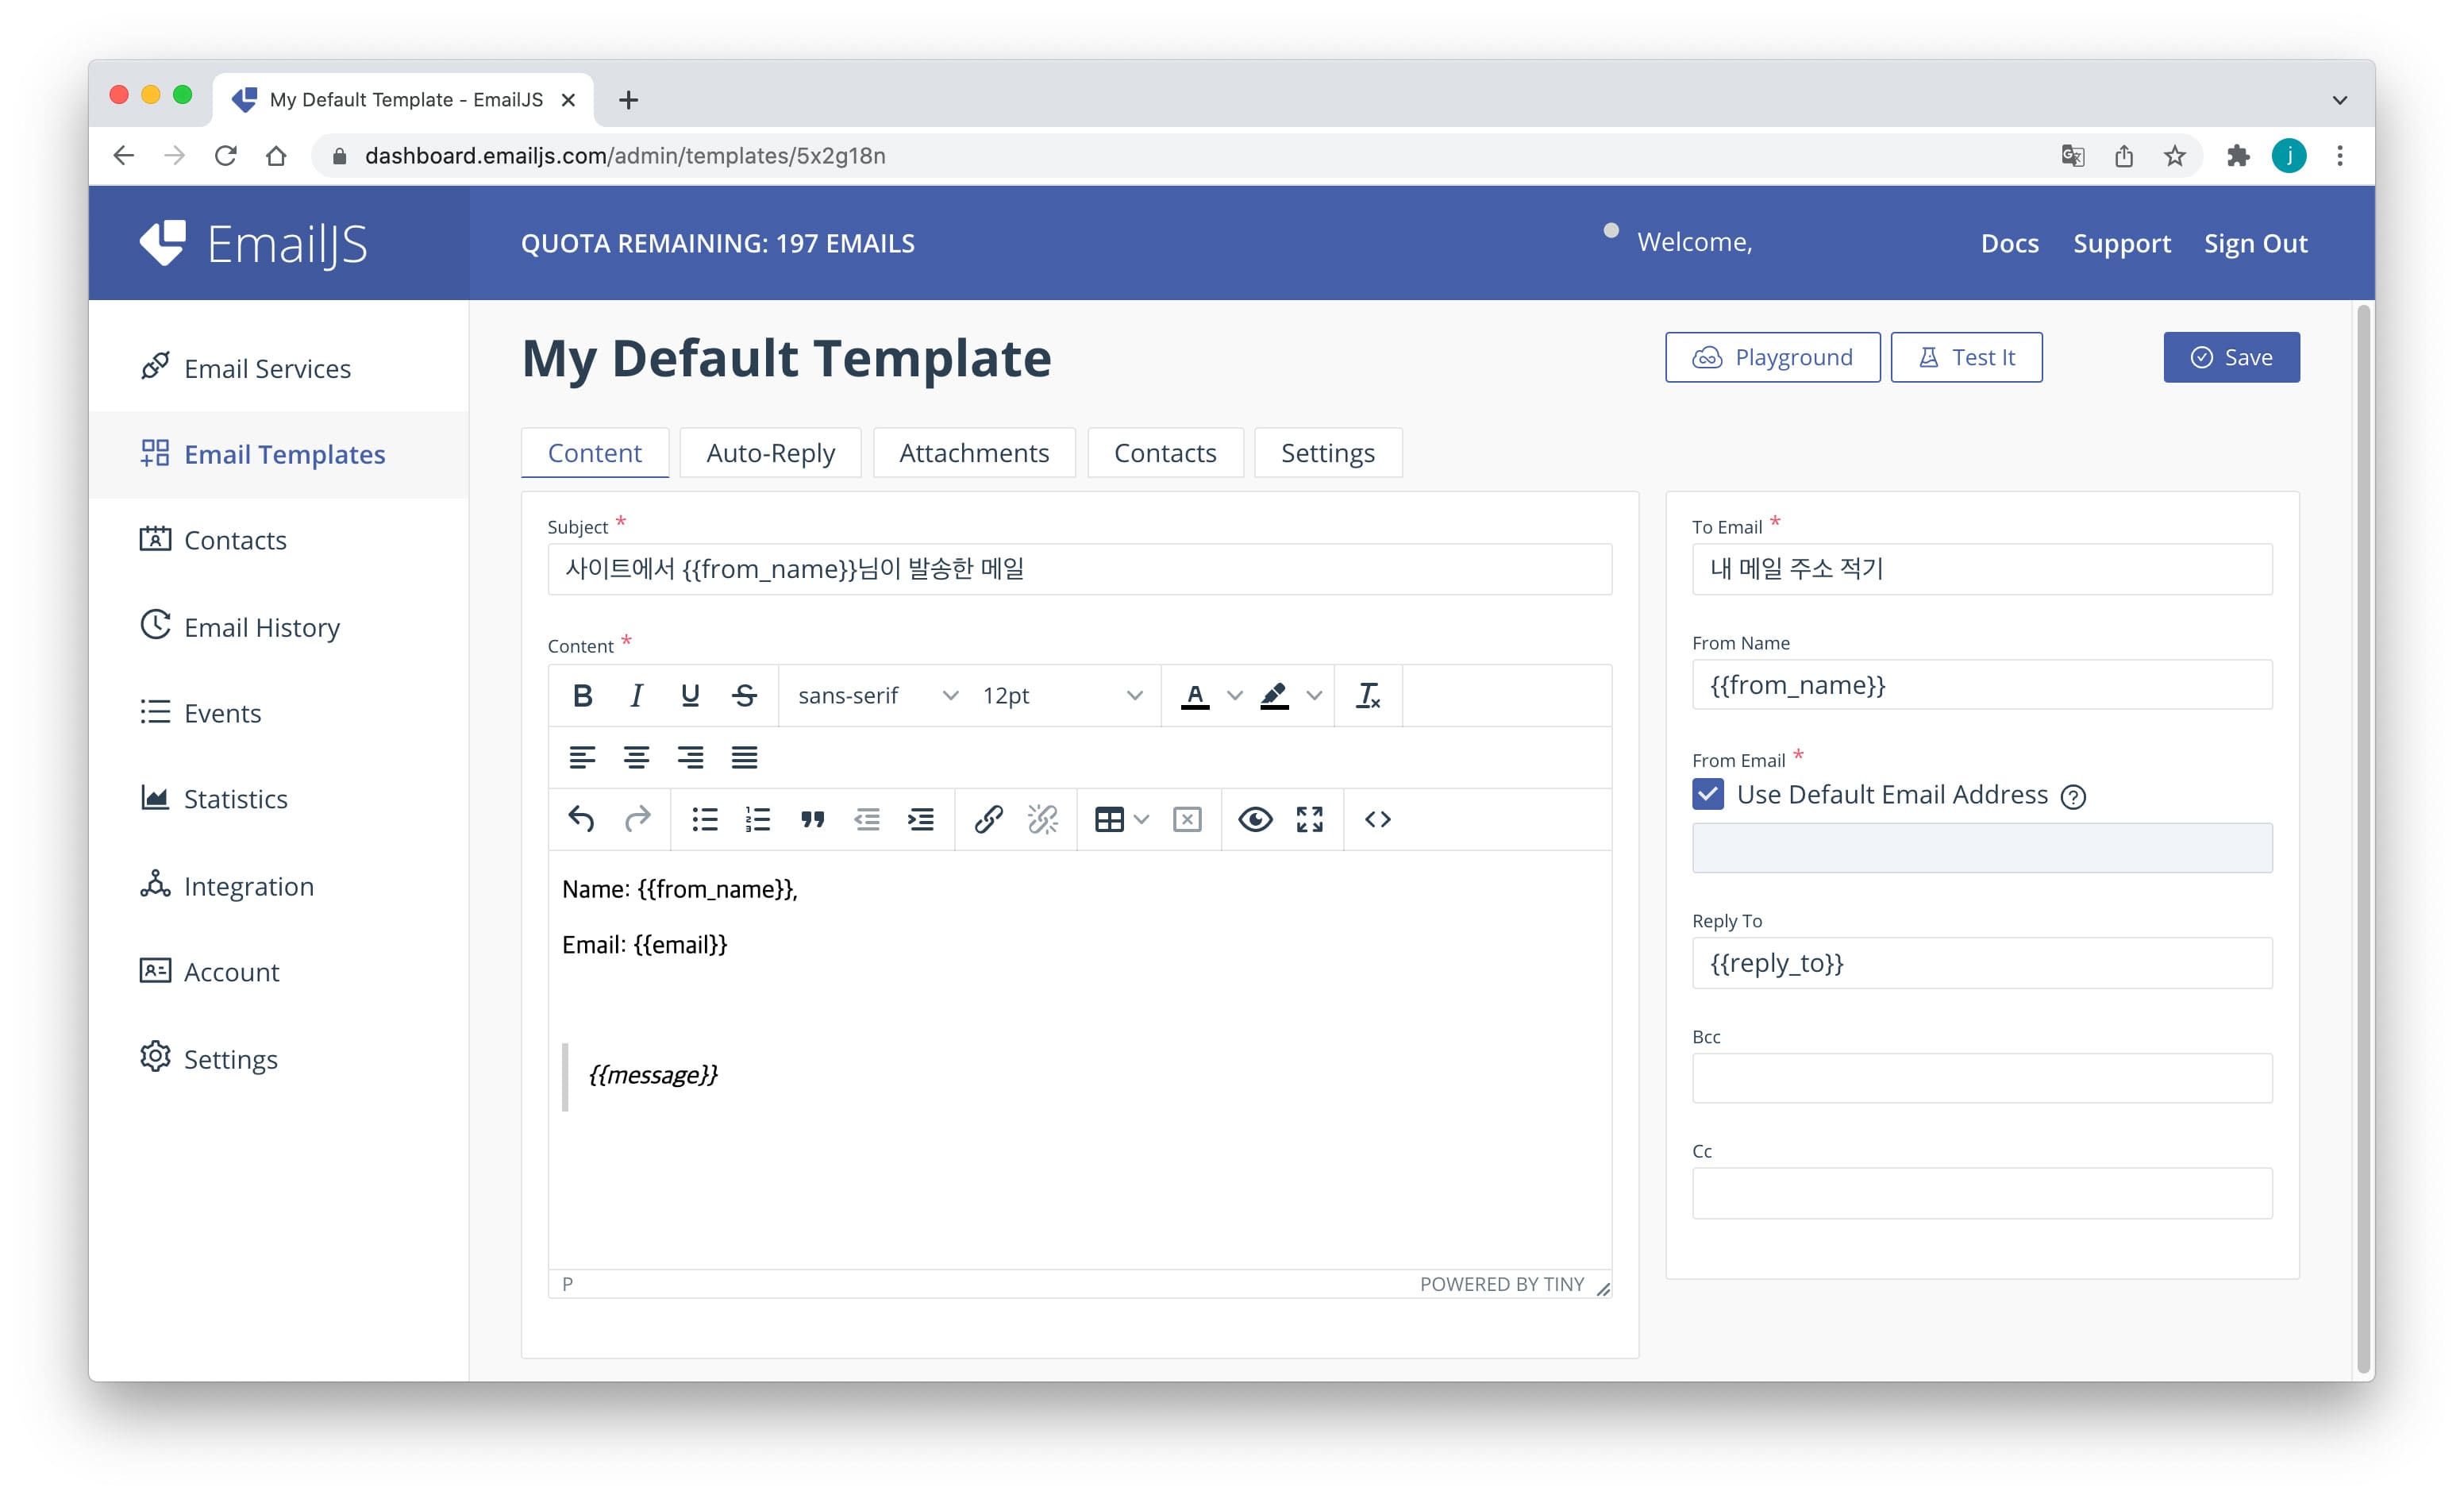Screen dimensions: 2464x1499
Task: Open Email History in sidebar
Action: tap(261, 627)
